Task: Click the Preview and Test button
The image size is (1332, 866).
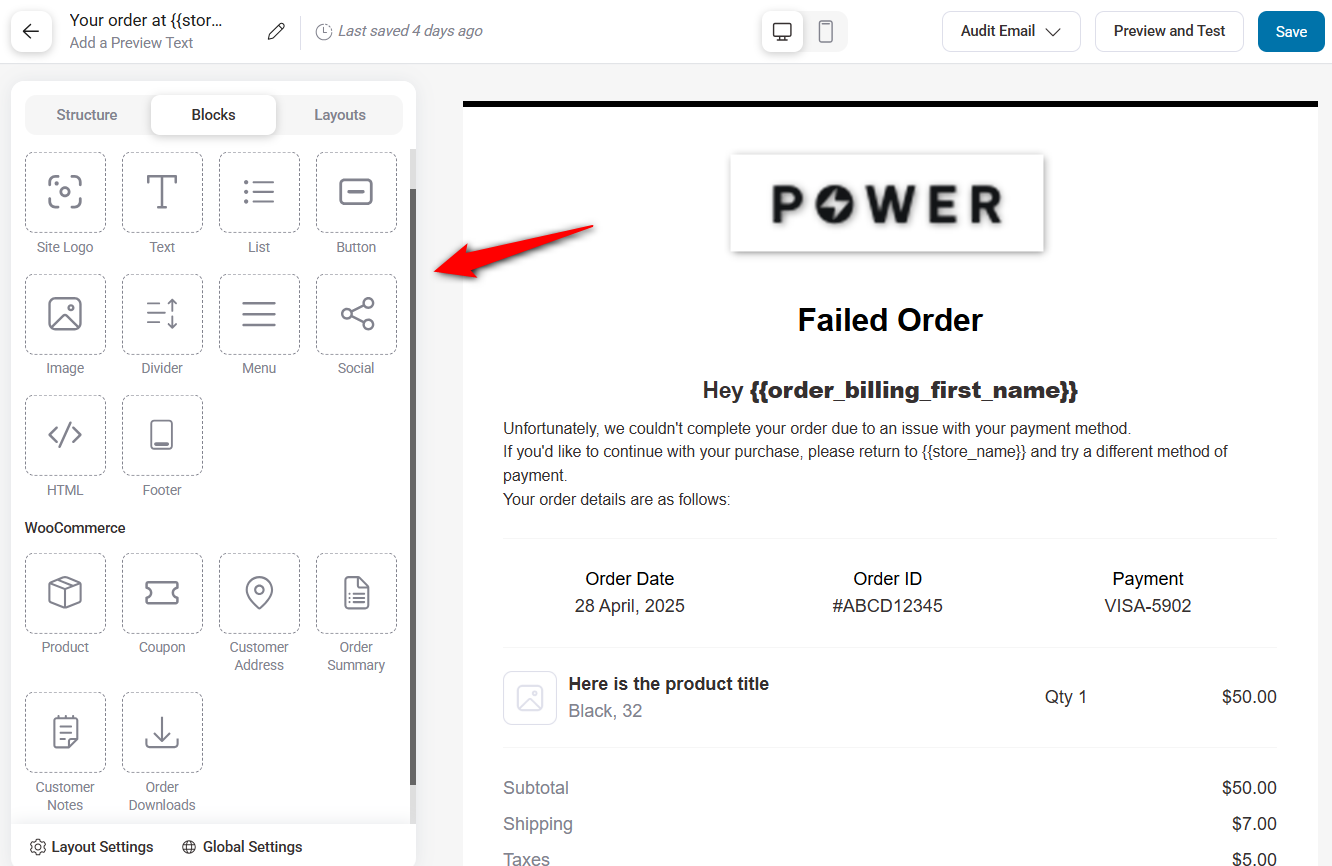Action: click(x=1169, y=32)
